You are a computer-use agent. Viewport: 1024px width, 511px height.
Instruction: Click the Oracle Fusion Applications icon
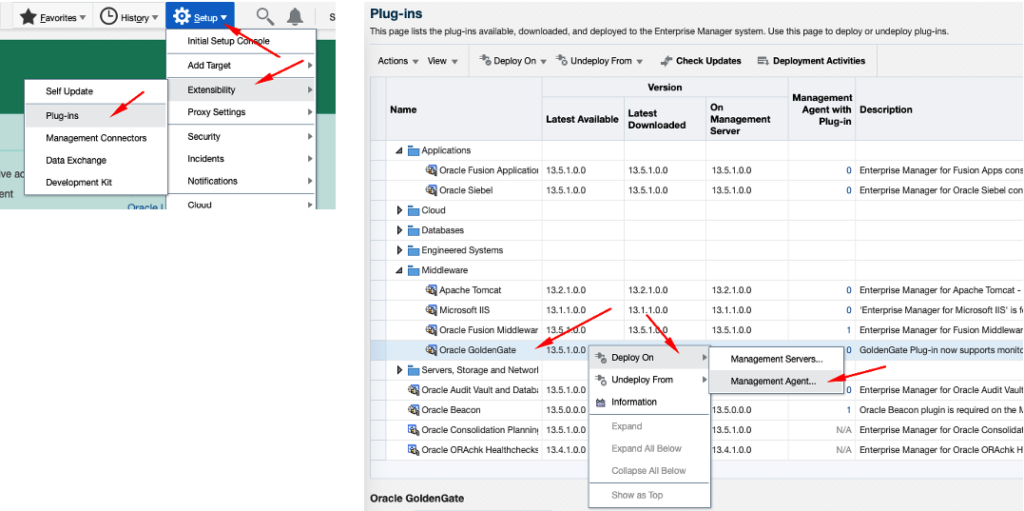click(x=431, y=171)
